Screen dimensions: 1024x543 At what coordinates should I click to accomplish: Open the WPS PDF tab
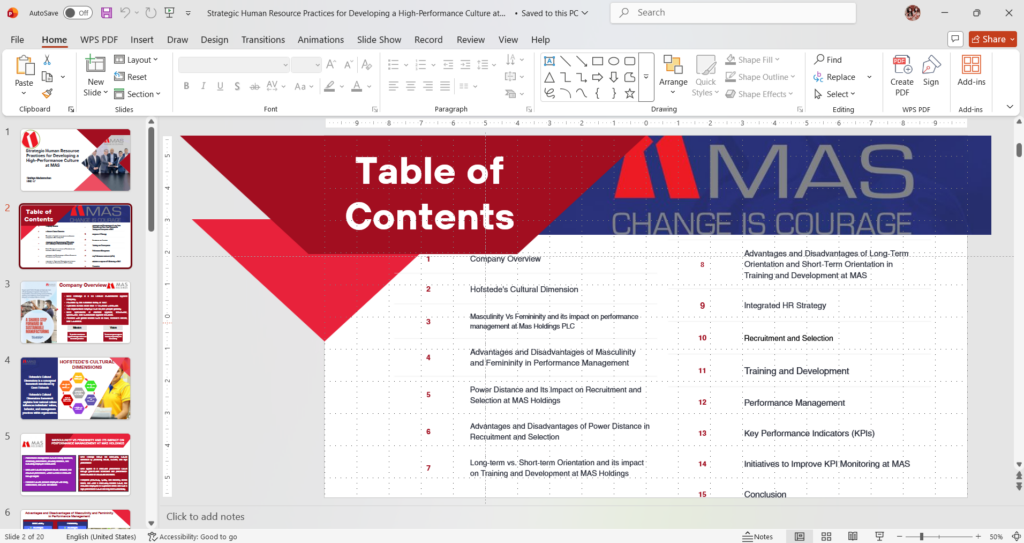[99, 39]
